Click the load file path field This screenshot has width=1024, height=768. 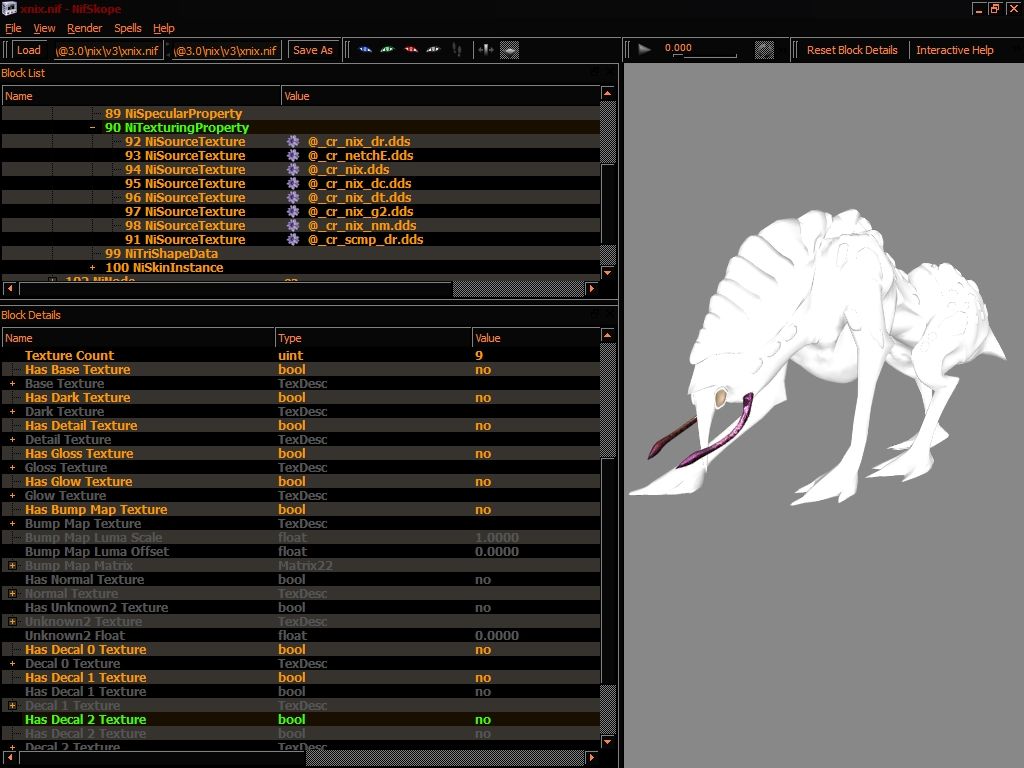[x=108, y=50]
